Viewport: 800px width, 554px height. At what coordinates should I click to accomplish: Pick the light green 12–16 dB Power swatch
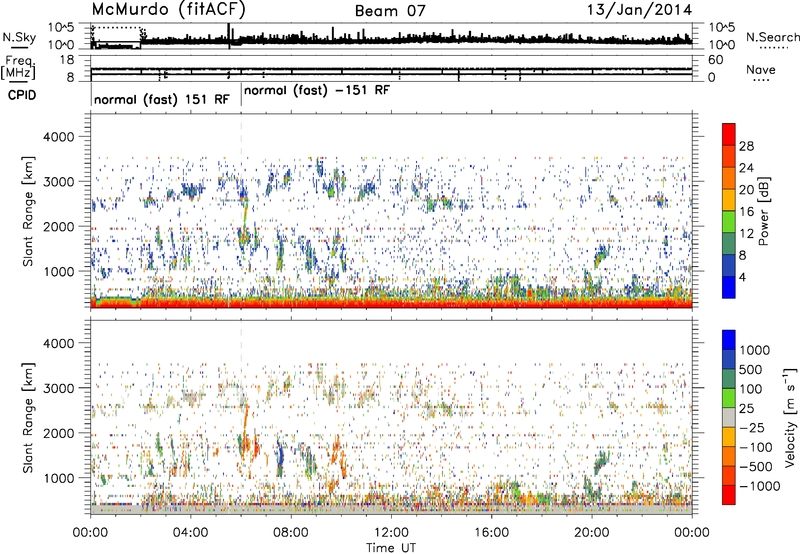[729, 222]
